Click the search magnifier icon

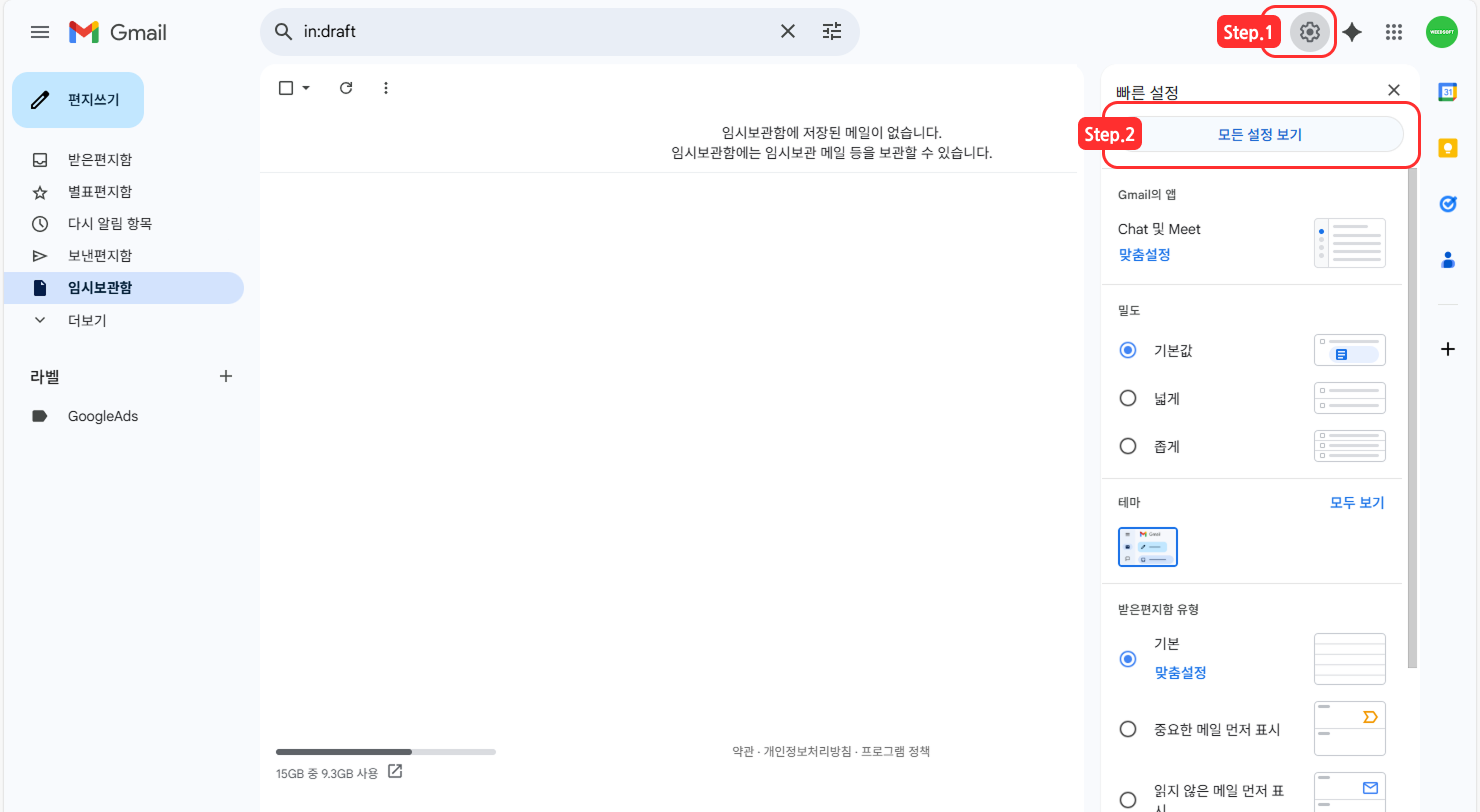coord(284,31)
